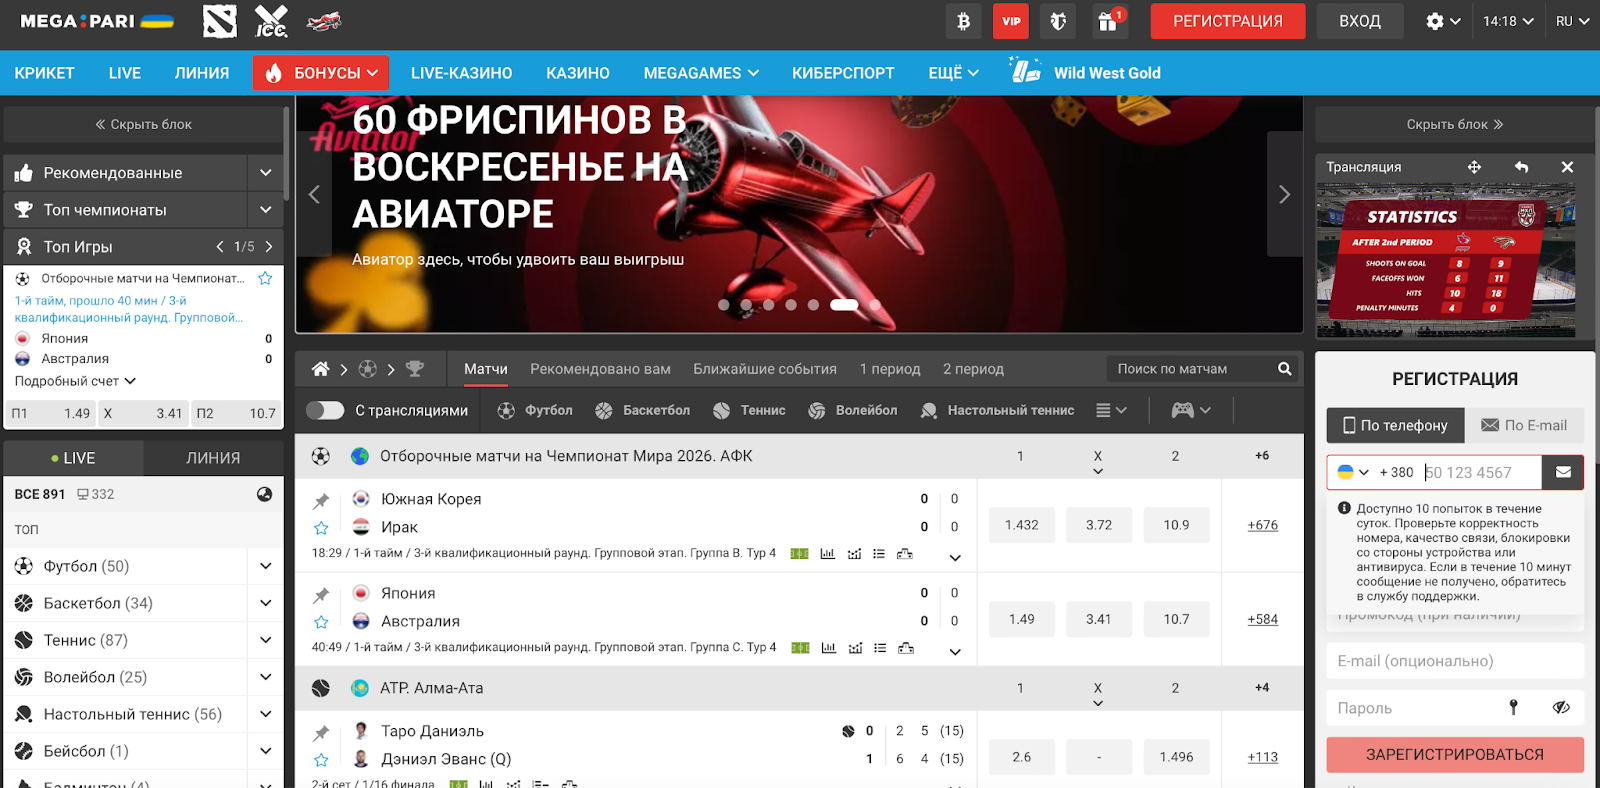Screen dimensions: 1600x788
Task: Switch to sidebar LIVE tab
Action: 73,458
